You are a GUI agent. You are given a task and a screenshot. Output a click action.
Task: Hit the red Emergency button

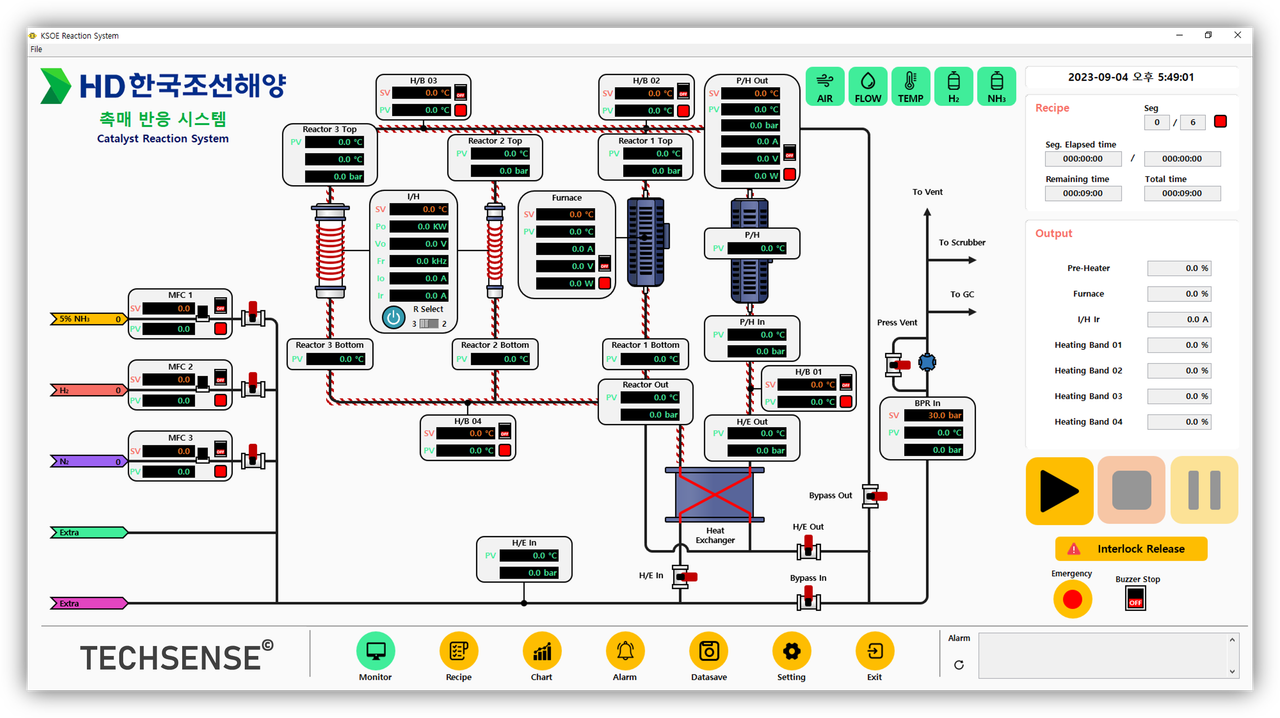[x=1072, y=599]
